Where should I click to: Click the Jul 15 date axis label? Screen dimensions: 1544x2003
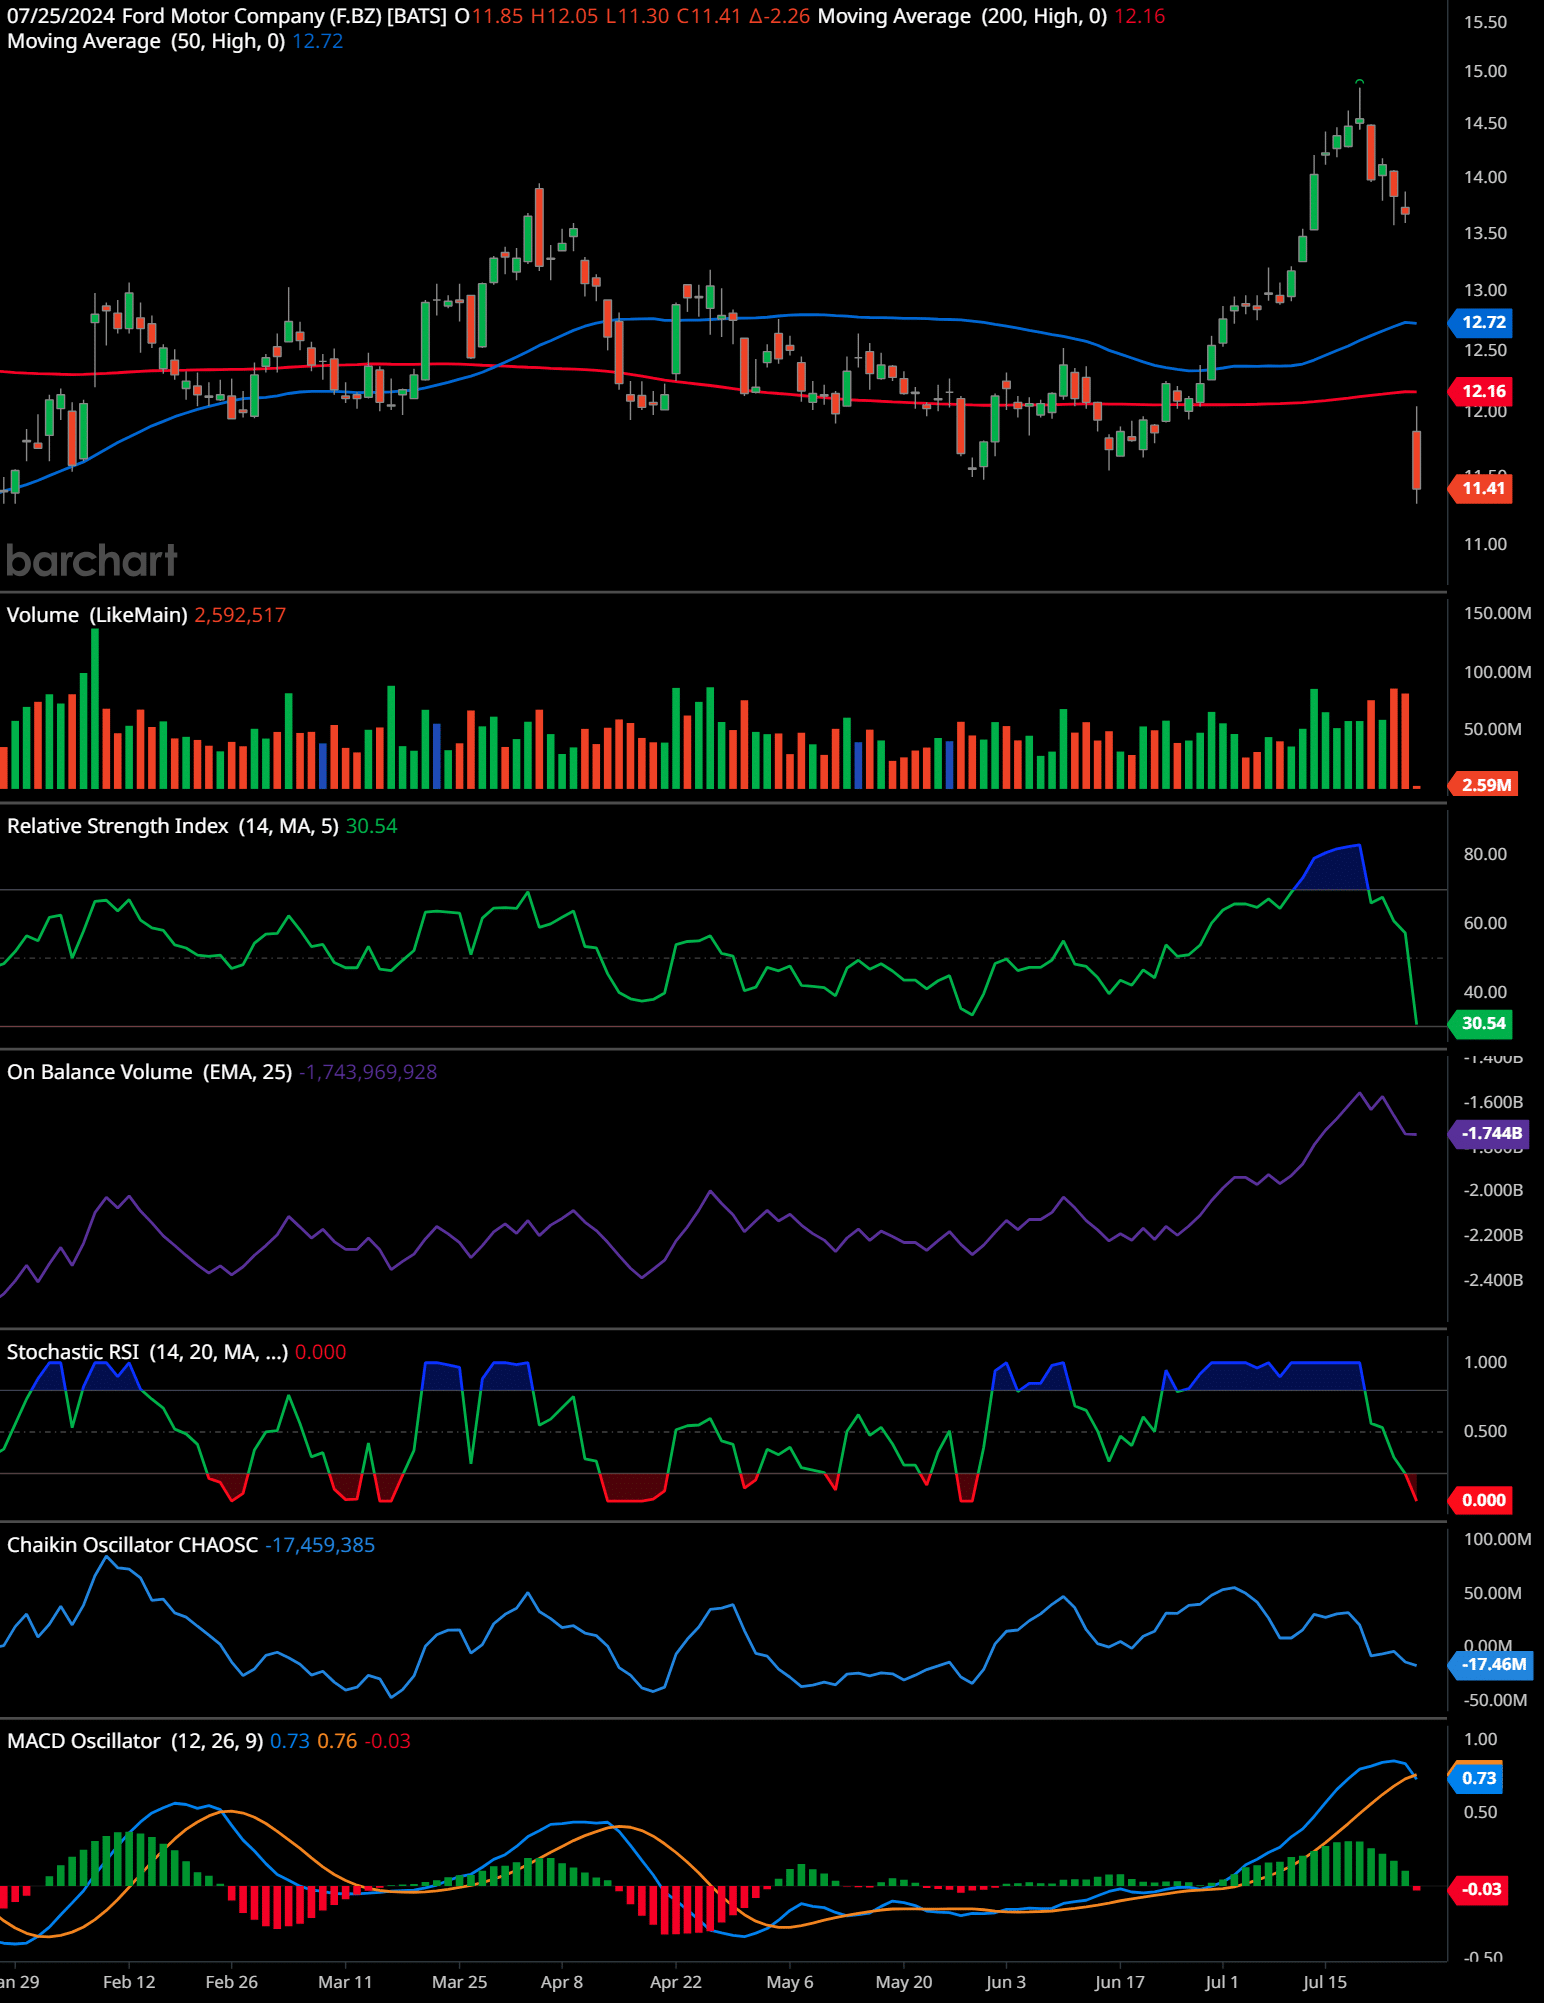[x=1324, y=1982]
